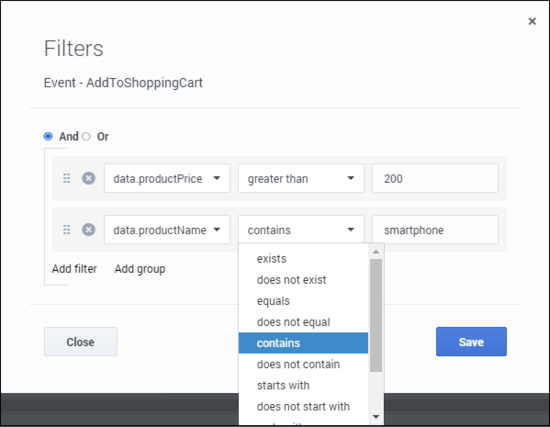This screenshot has width=550, height=427.
Task: Open the data.productPrice field dropdown
Action: tap(167, 178)
